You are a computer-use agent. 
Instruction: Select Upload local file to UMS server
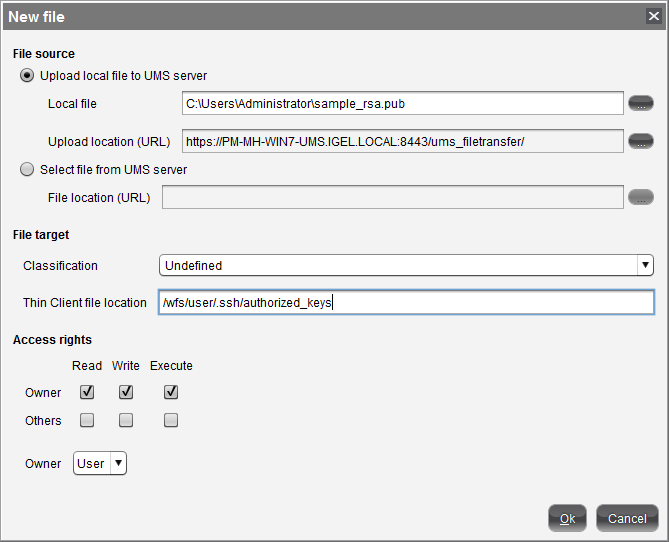[x=27, y=75]
